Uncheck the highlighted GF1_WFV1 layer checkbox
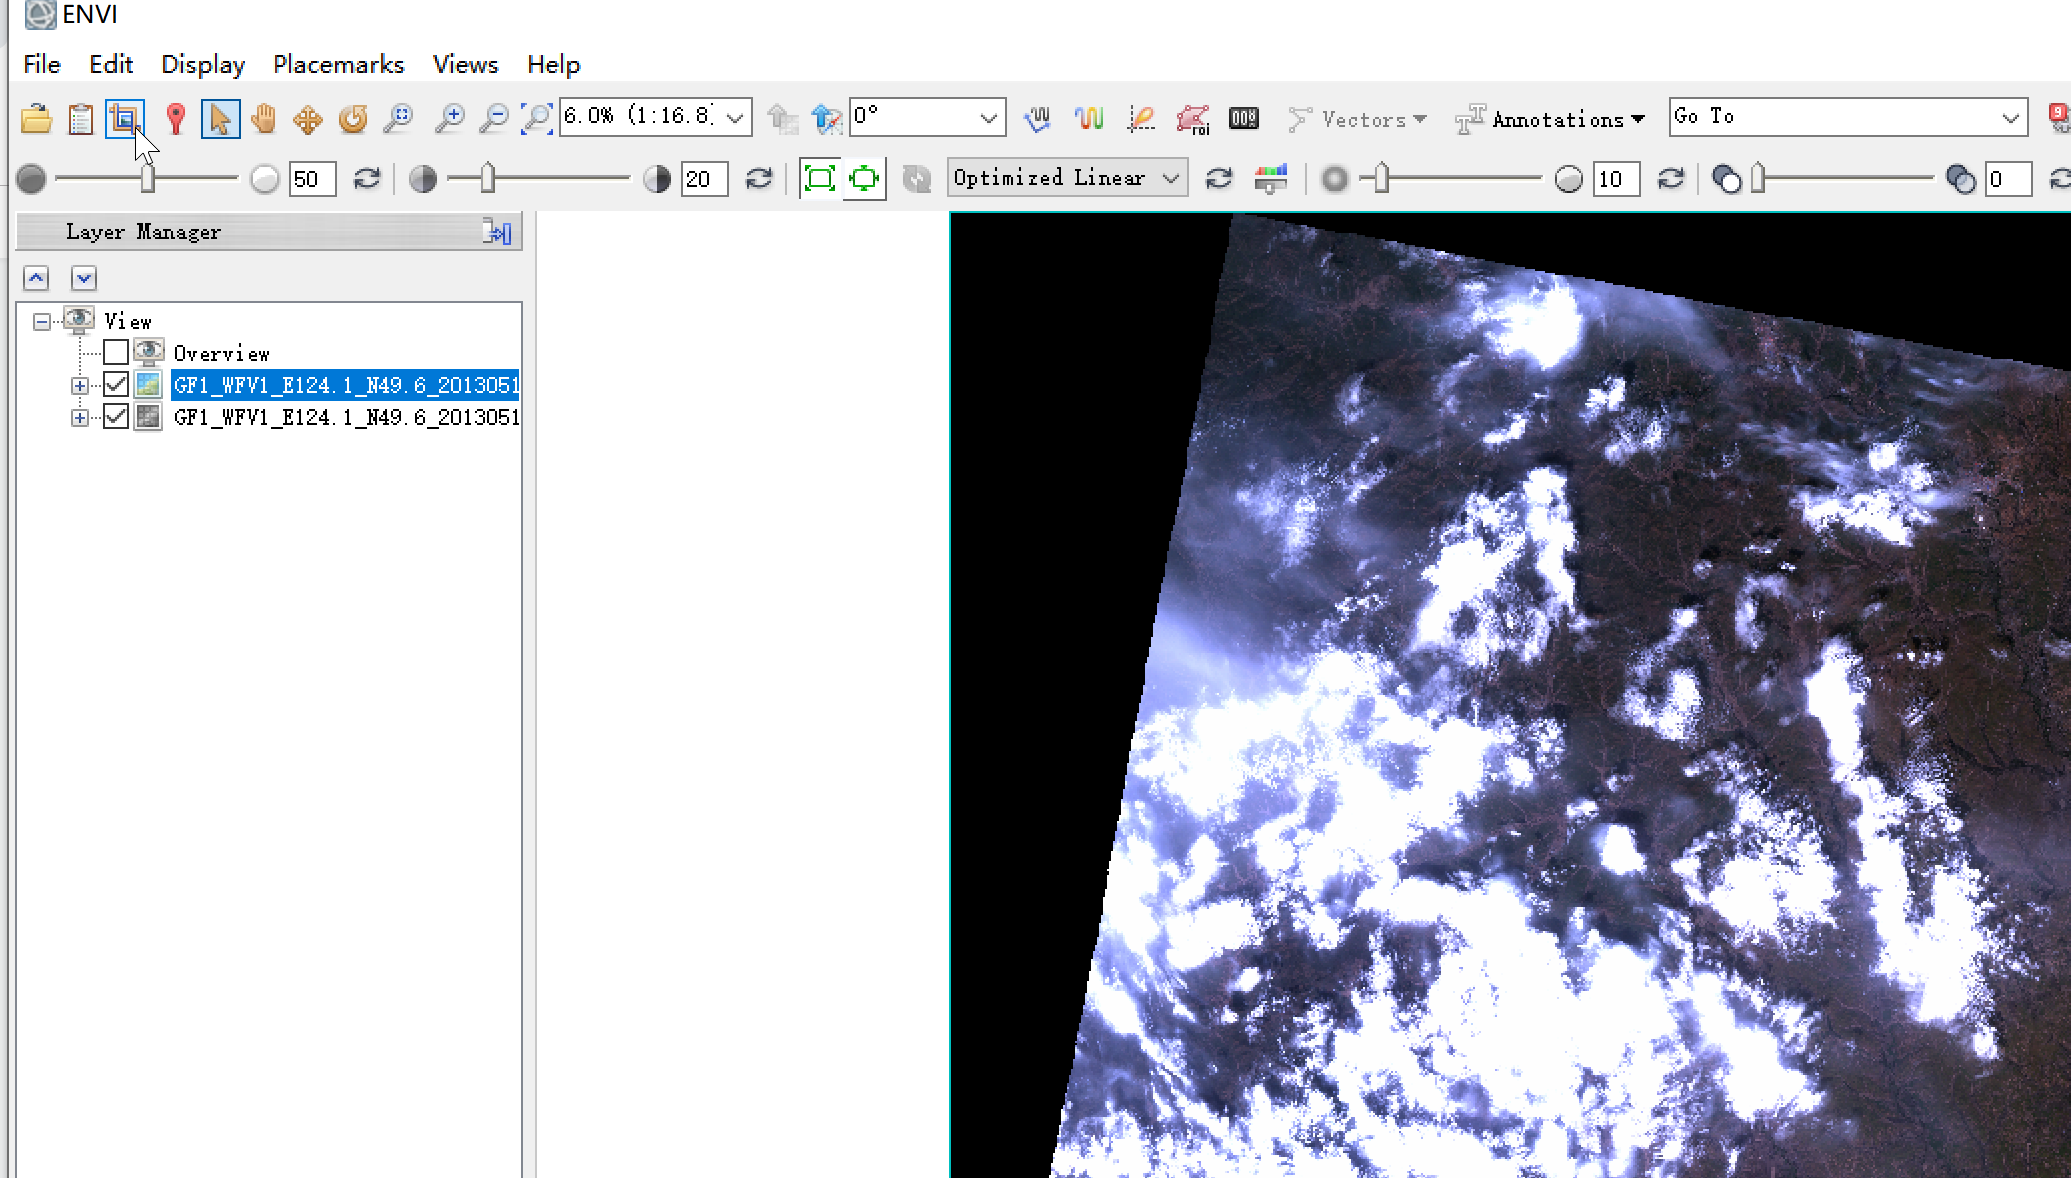Image resolution: width=2071 pixels, height=1178 pixels. [116, 385]
